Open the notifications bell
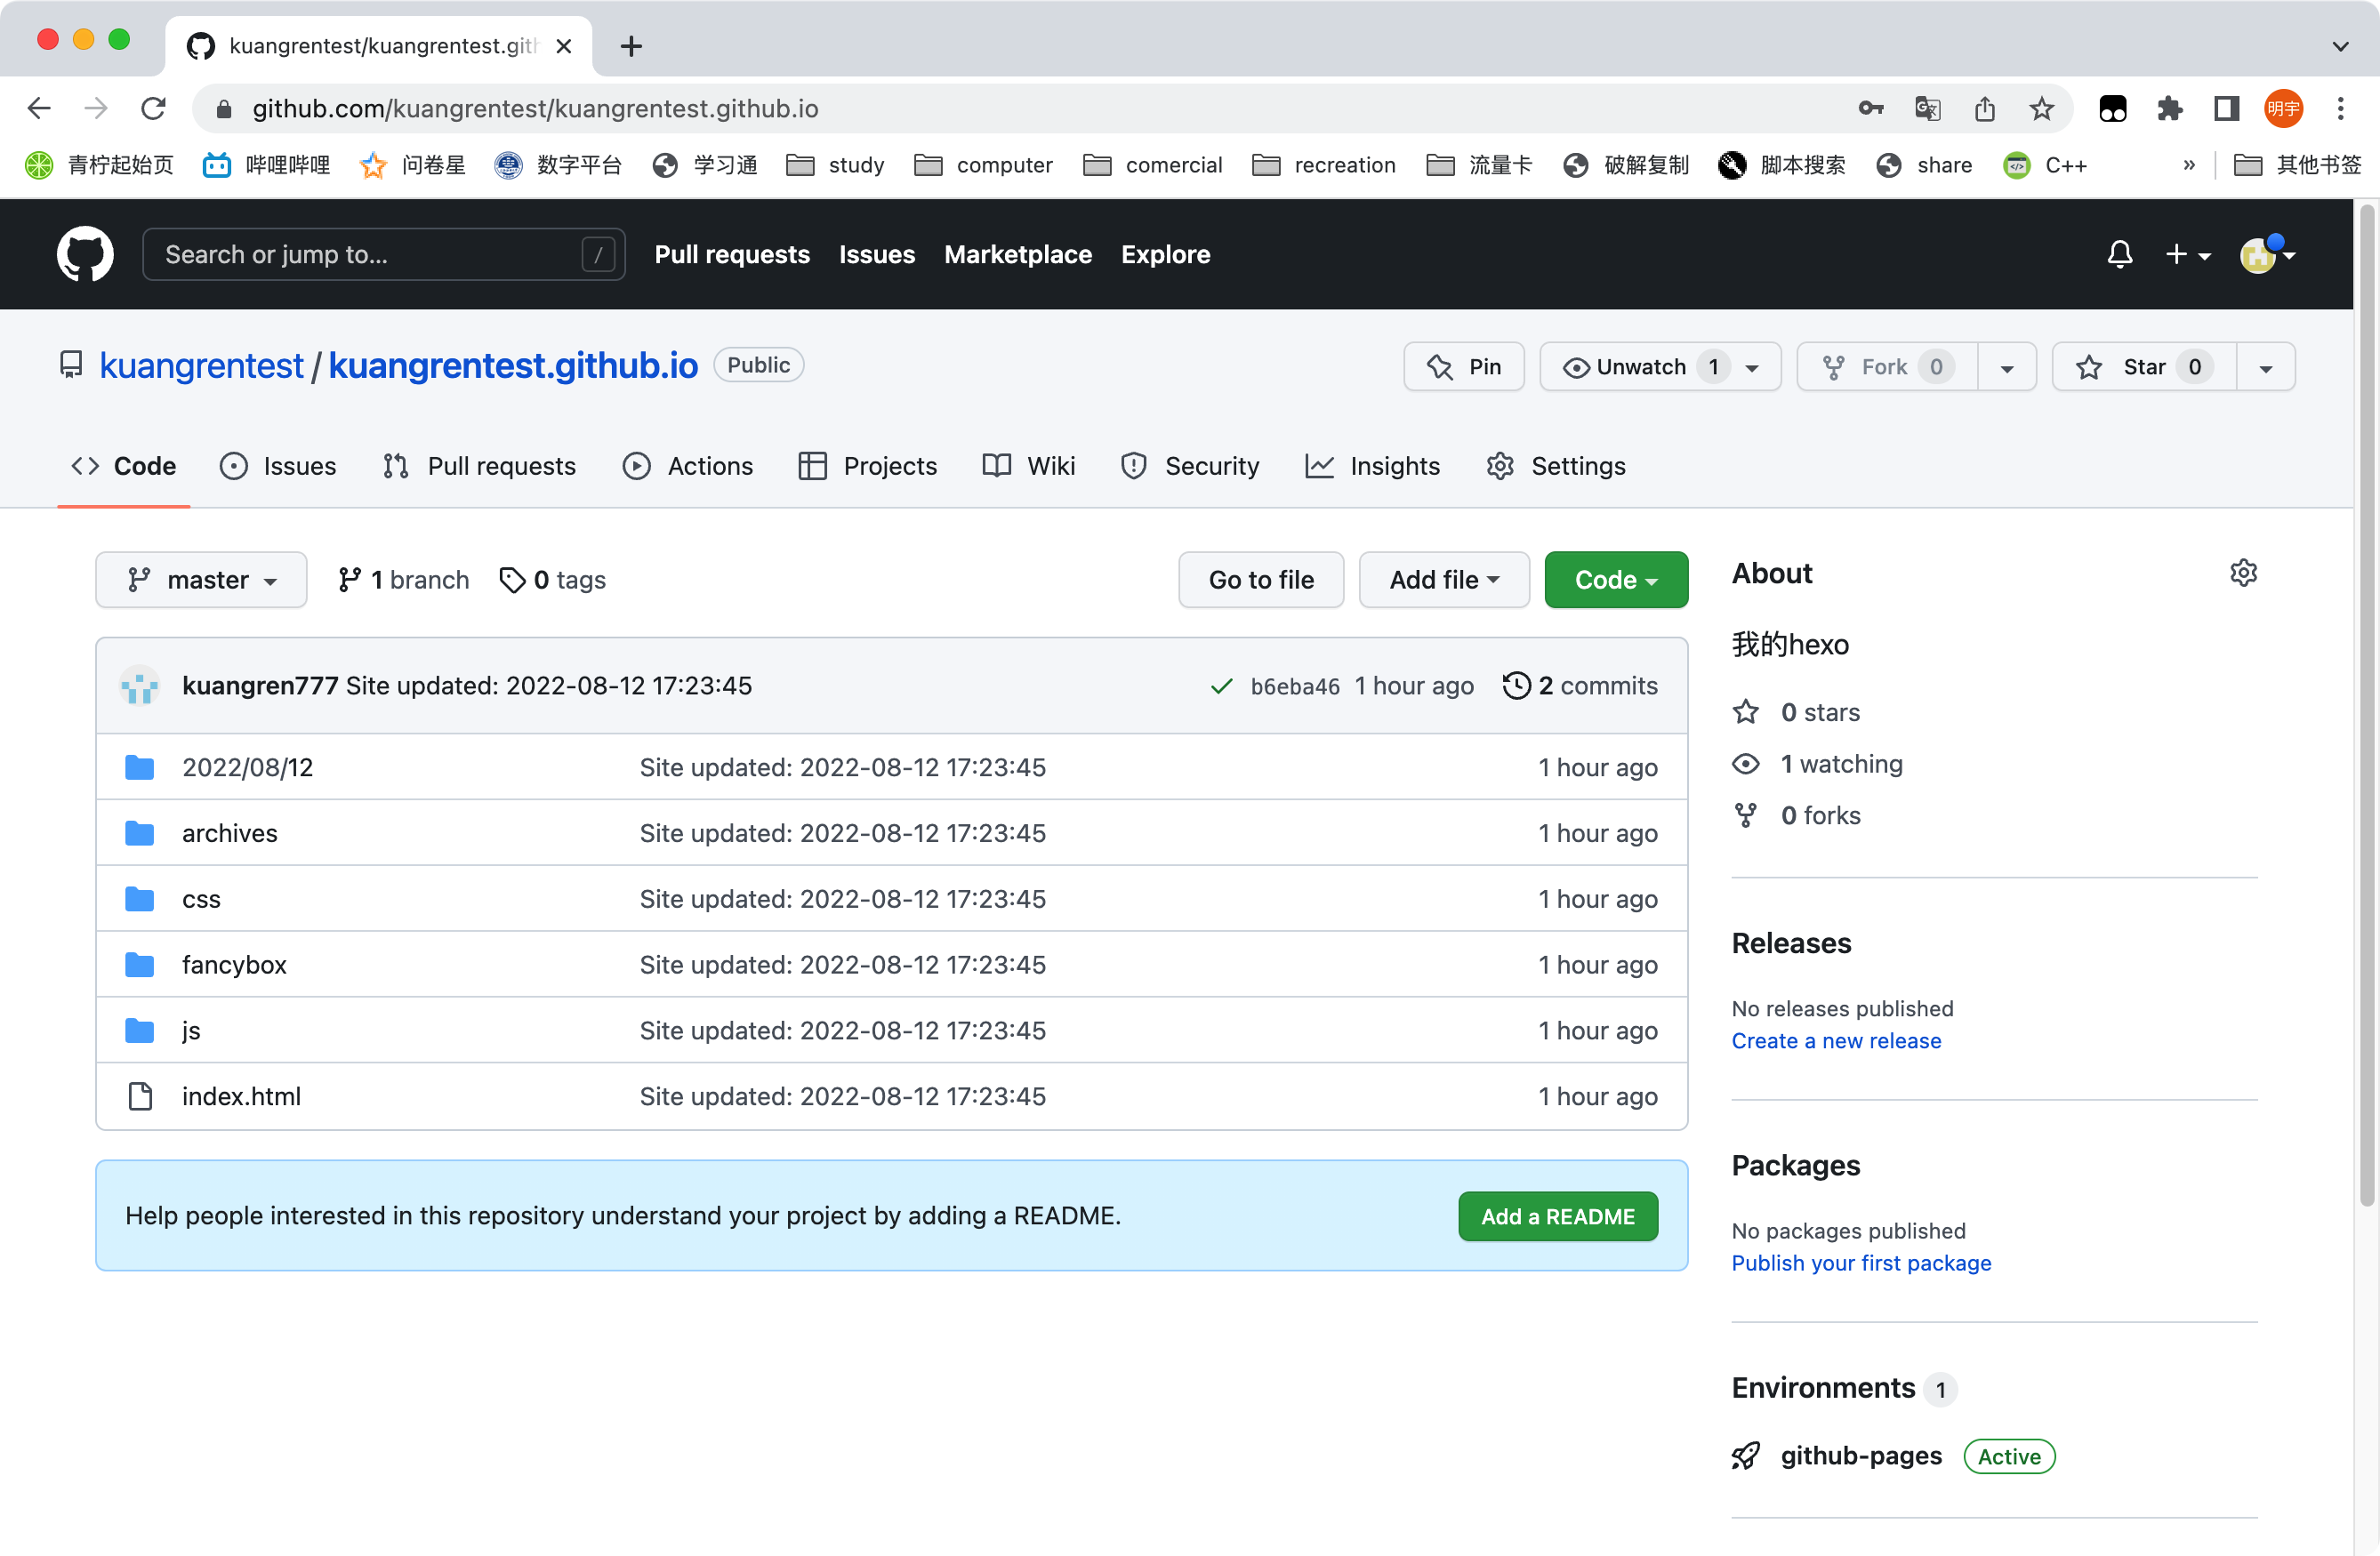Image resolution: width=2380 pixels, height=1556 pixels. (x=2119, y=254)
